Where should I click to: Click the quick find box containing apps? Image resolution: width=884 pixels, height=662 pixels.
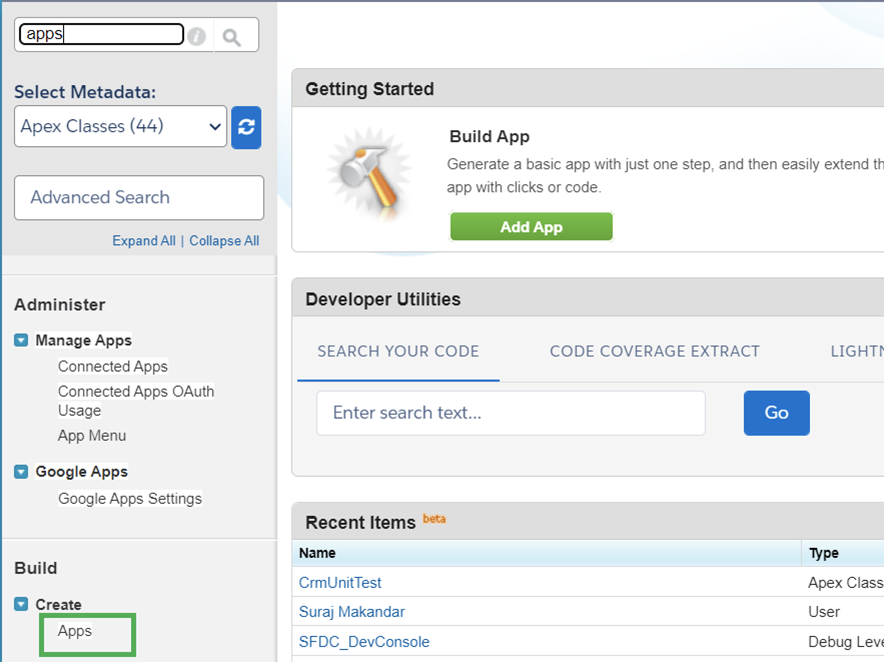click(101, 35)
